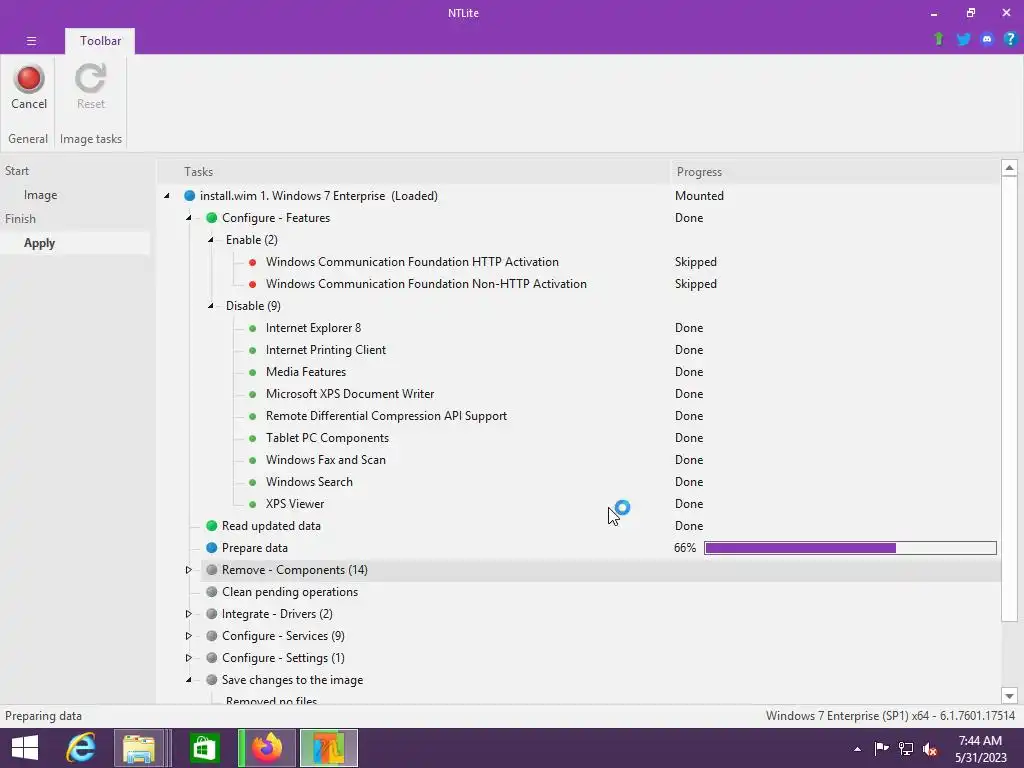Click the NTLite taskbar icon
Viewport: 1024px width, 768px height.
(x=328, y=748)
